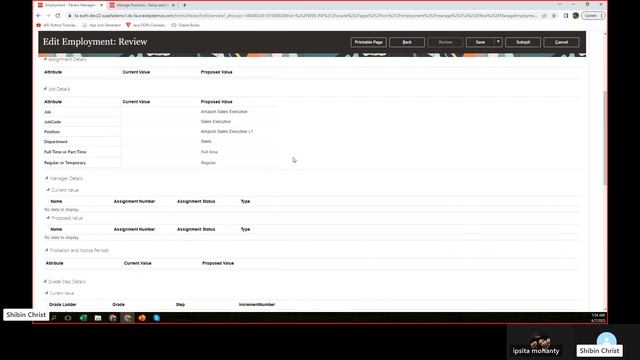Open Excel from the taskbar
This screenshot has height=360, width=640.
click(83, 318)
